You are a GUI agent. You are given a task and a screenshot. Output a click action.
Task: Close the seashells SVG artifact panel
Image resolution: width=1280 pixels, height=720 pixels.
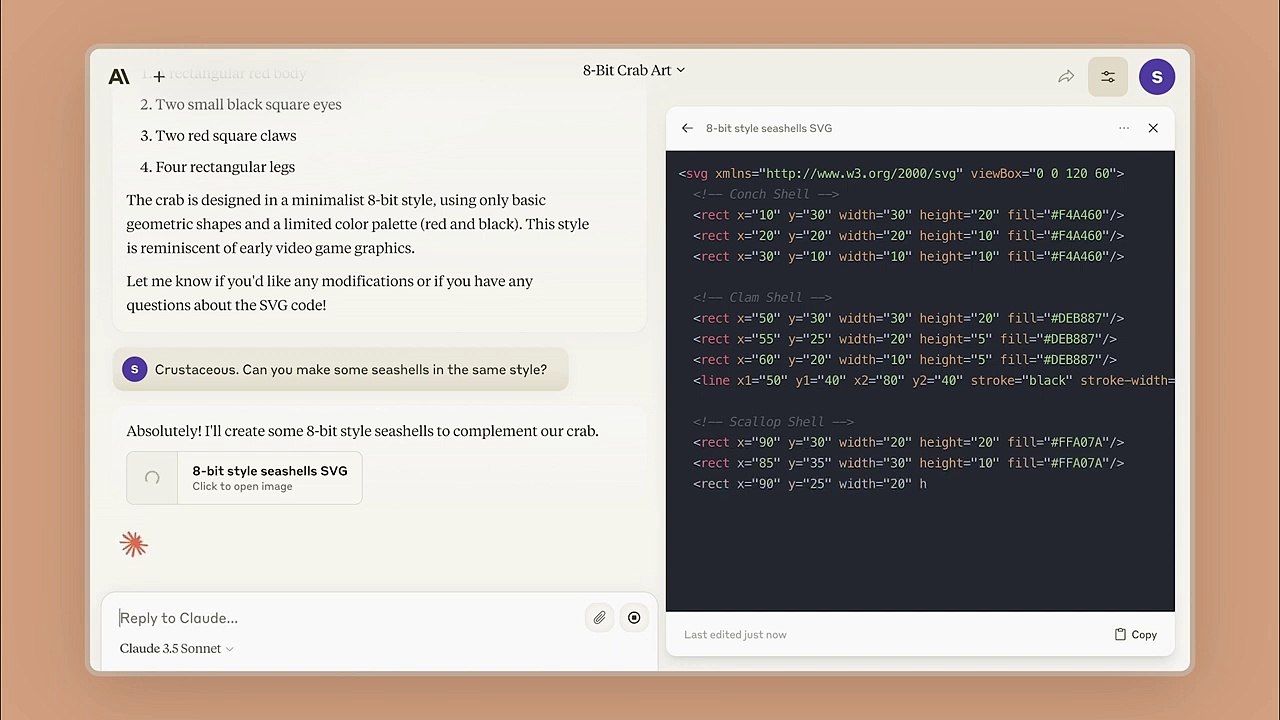[1153, 128]
